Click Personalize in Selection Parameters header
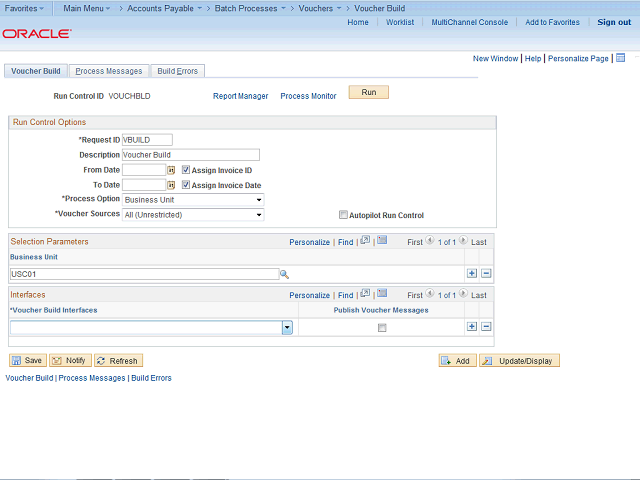Viewport: 640px width, 480px height. [309, 242]
